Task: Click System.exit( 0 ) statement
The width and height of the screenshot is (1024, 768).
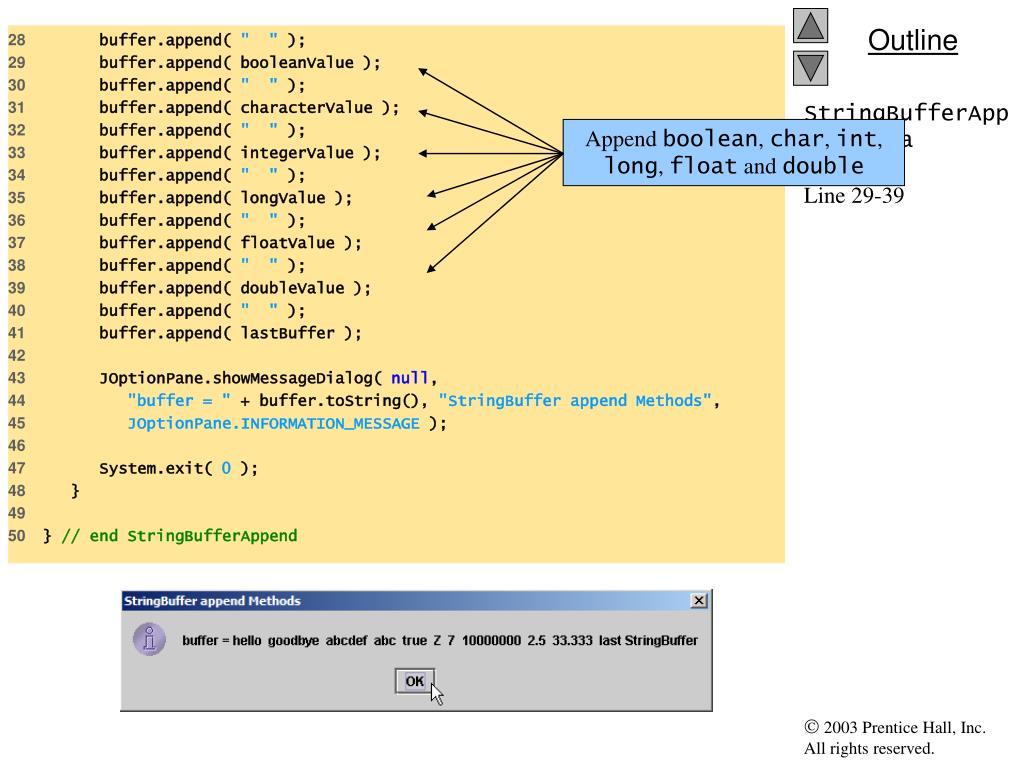Action: pyautogui.click(x=178, y=468)
